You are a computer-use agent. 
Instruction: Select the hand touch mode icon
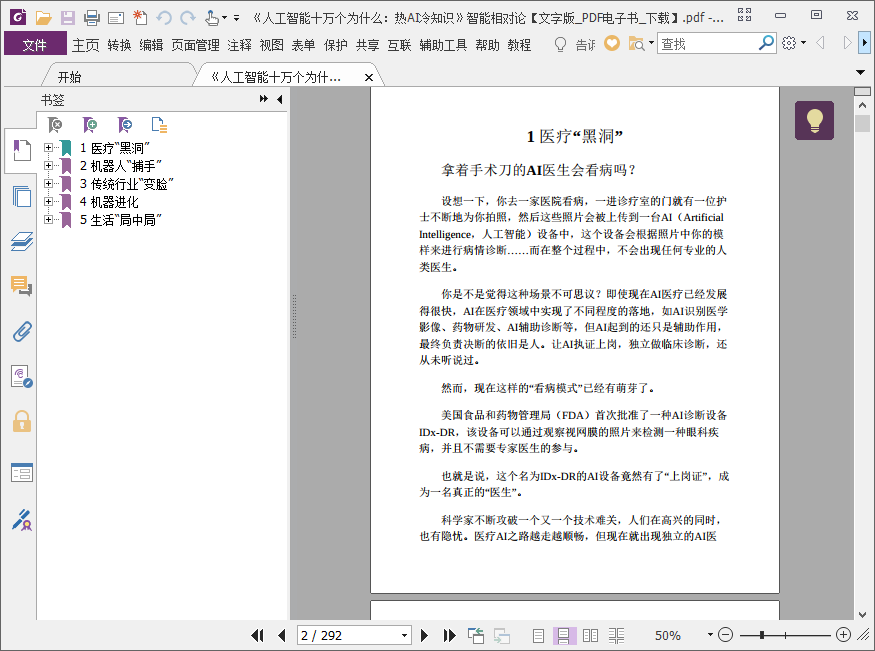click(212, 18)
